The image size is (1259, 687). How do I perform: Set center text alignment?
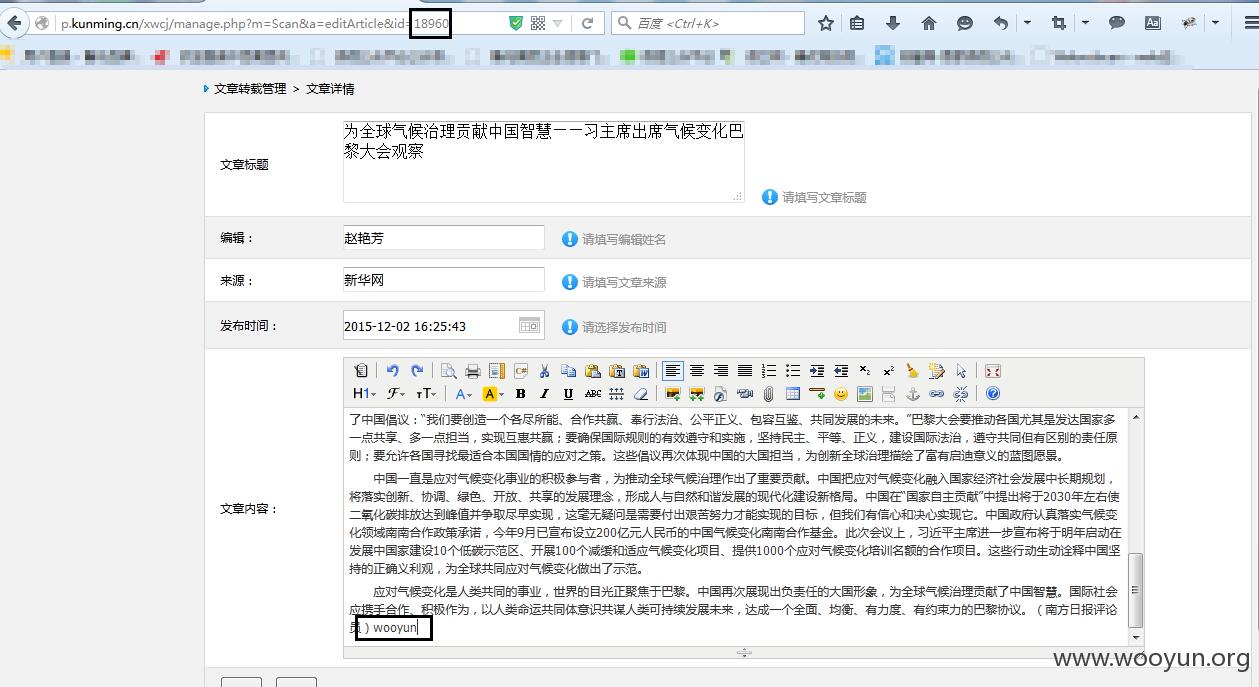697,371
